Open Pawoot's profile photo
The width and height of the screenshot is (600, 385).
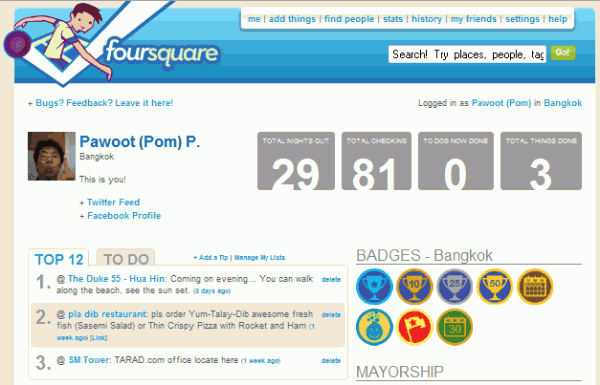click(52, 156)
